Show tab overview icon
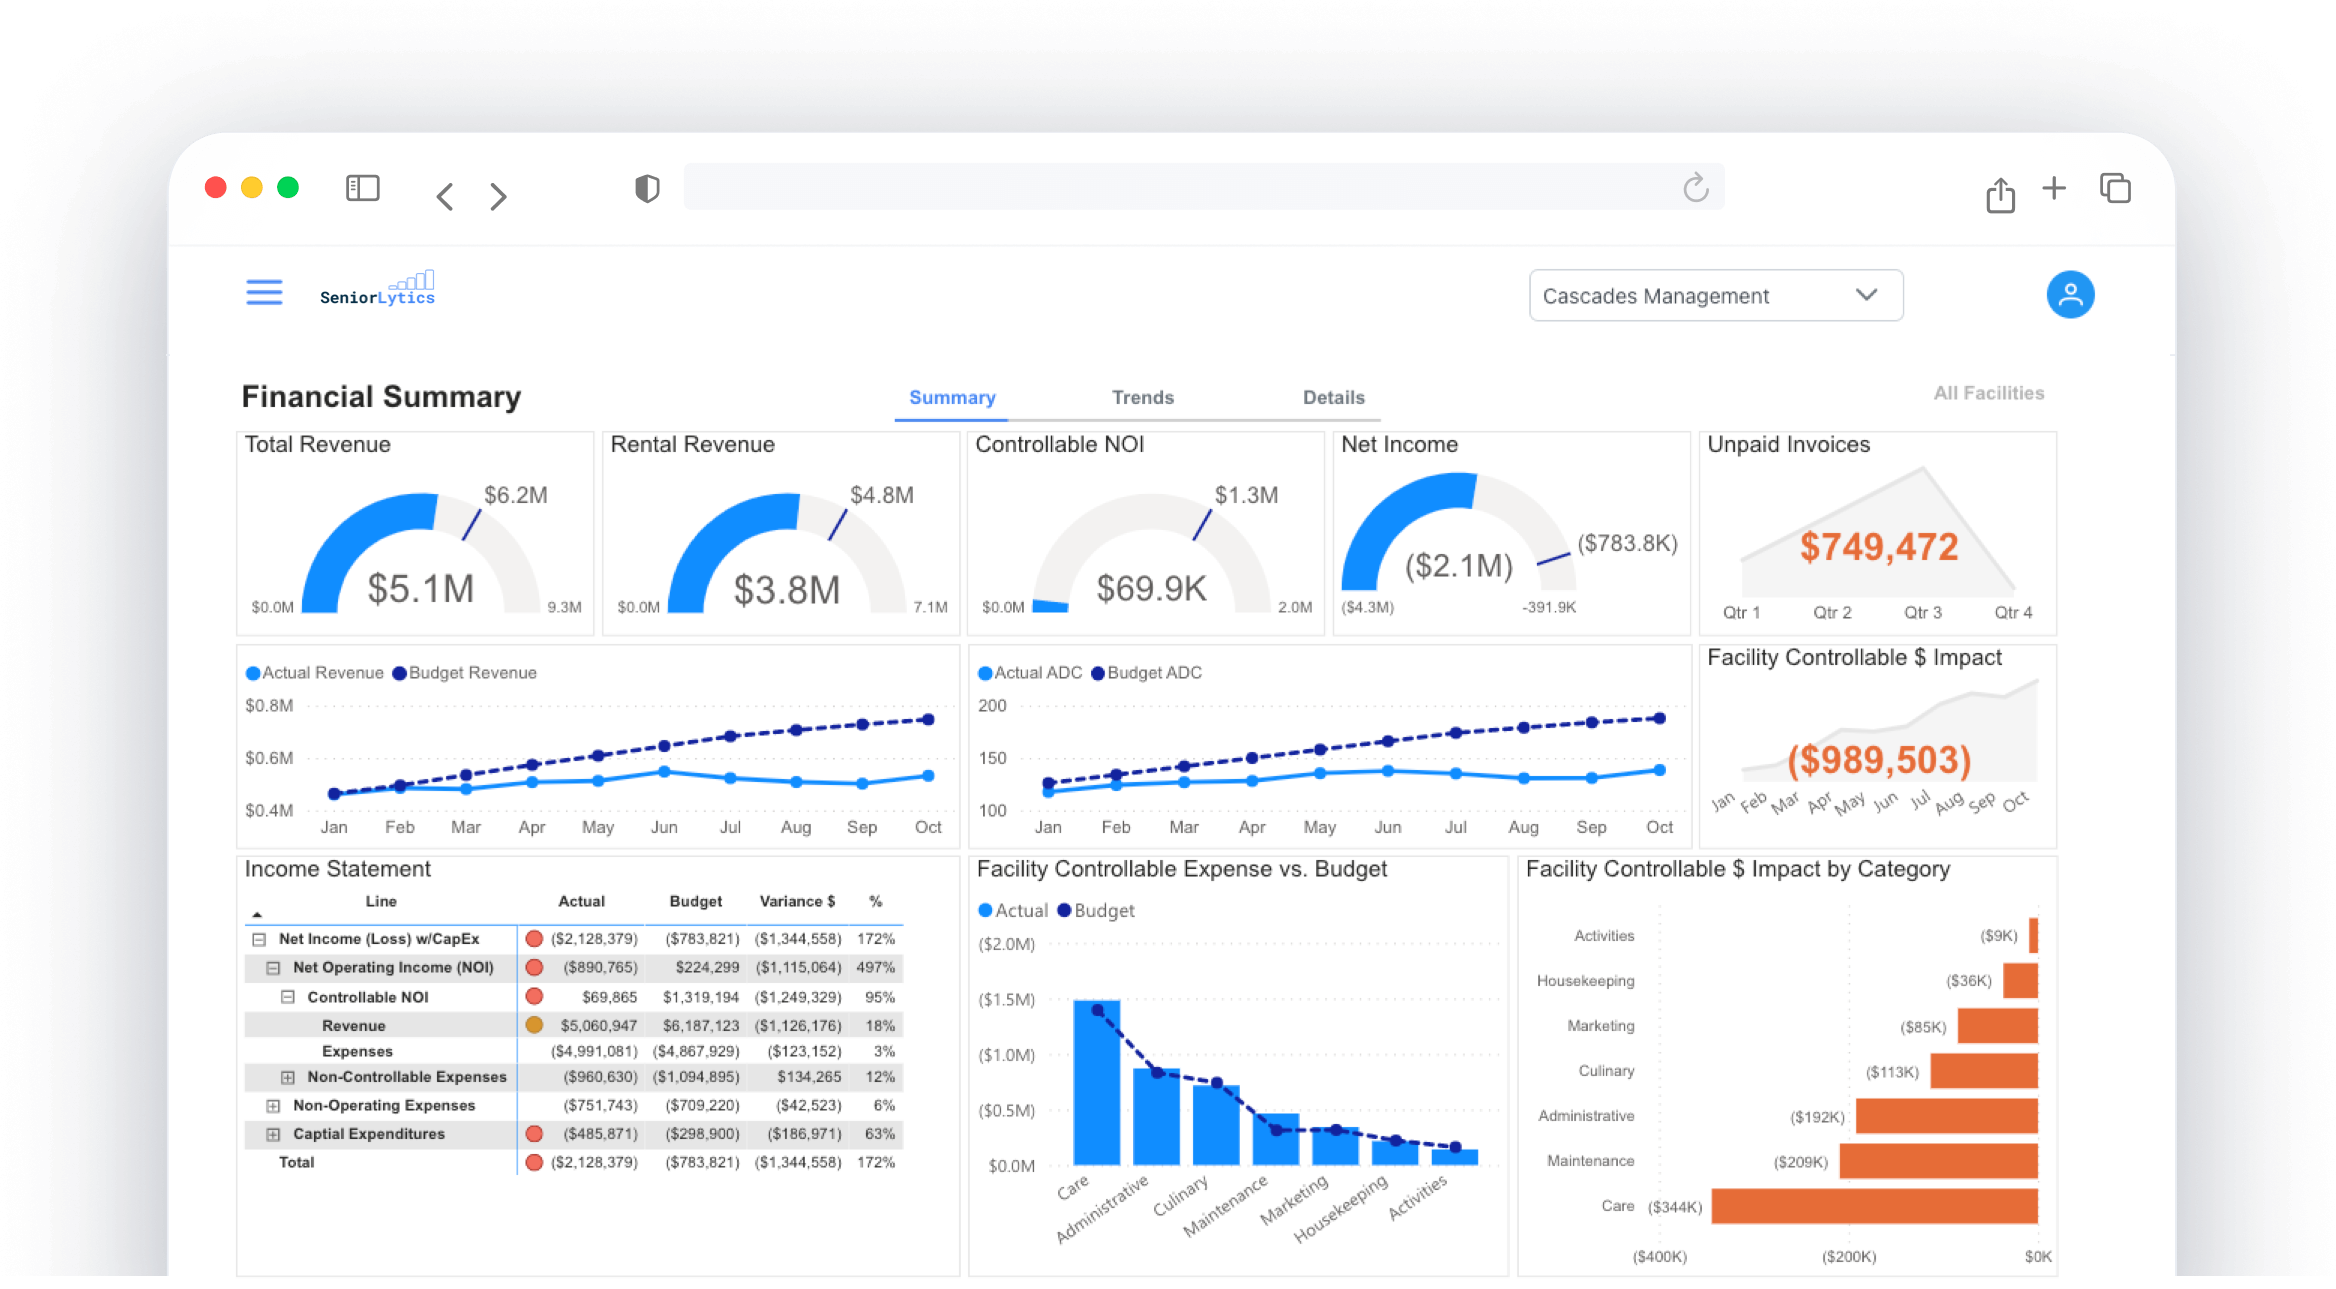Image resolution: width=2336 pixels, height=1289 pixels. pos(2115,188)
